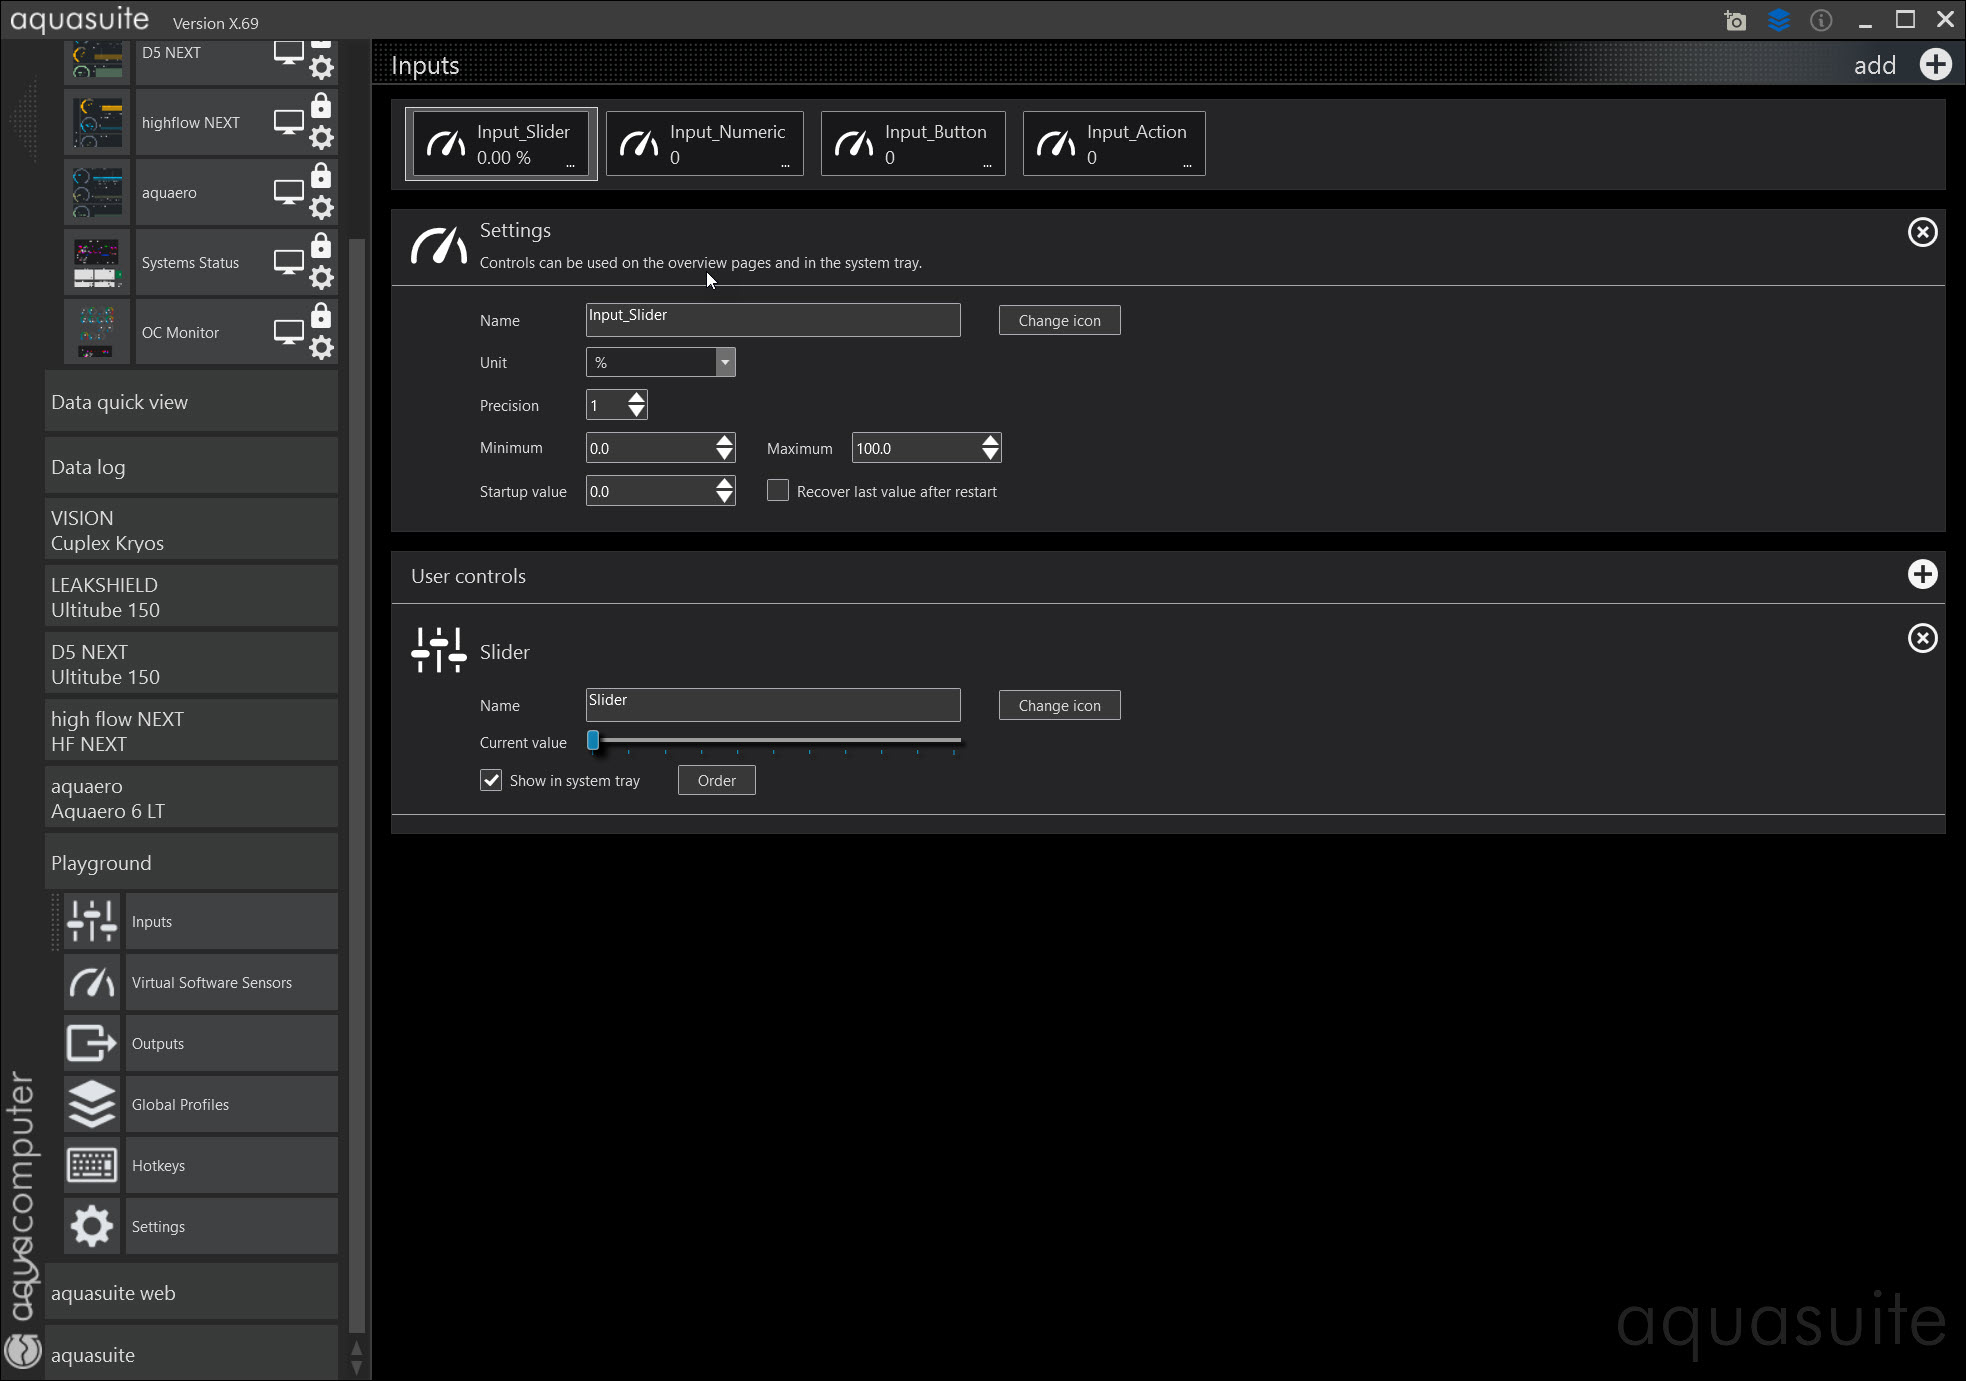Click the add input plus icon
The height and width of the screenshot is (1381, 1966).
(1935, 65)
